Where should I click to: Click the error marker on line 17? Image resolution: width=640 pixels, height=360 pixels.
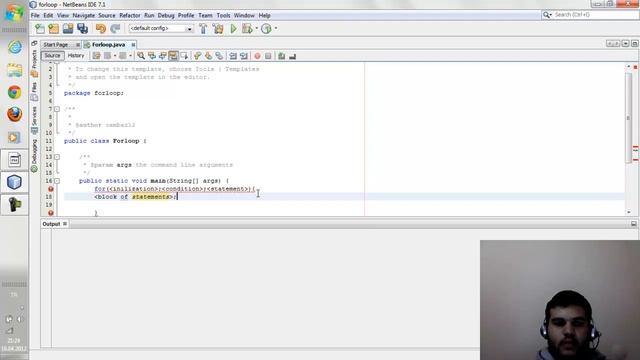(x=51, y=189)
